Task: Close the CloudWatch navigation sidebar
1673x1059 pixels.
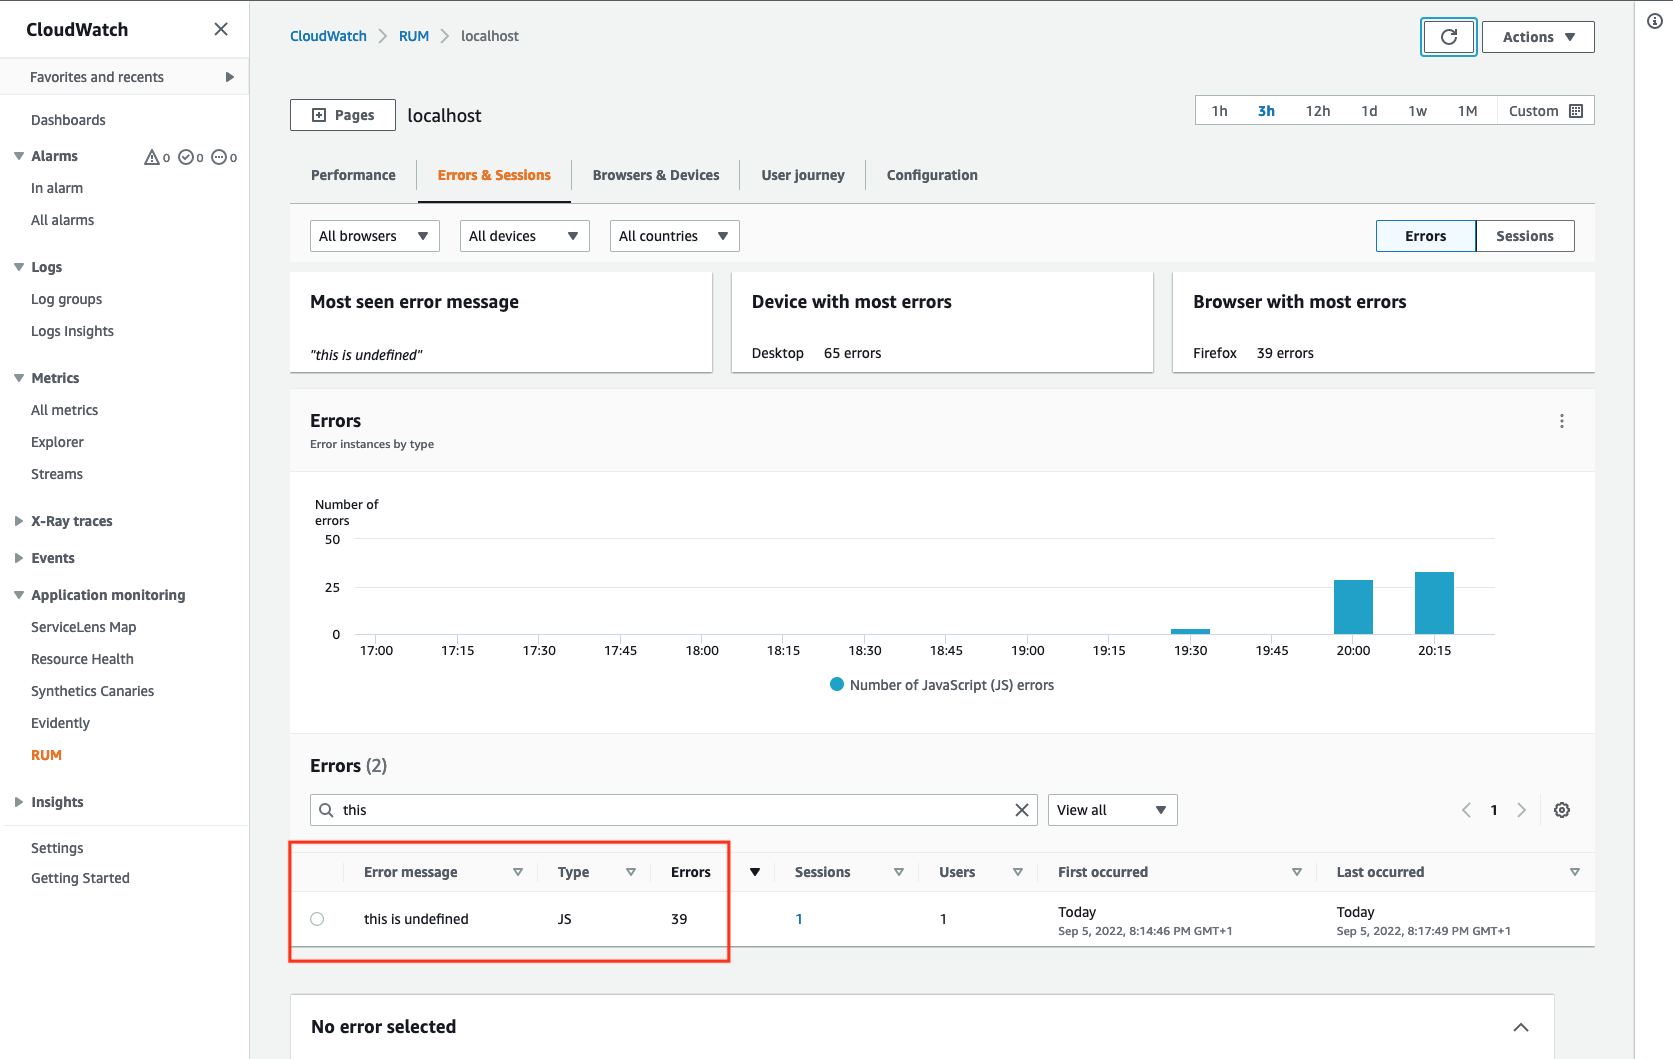Action: tap(221, 29)
